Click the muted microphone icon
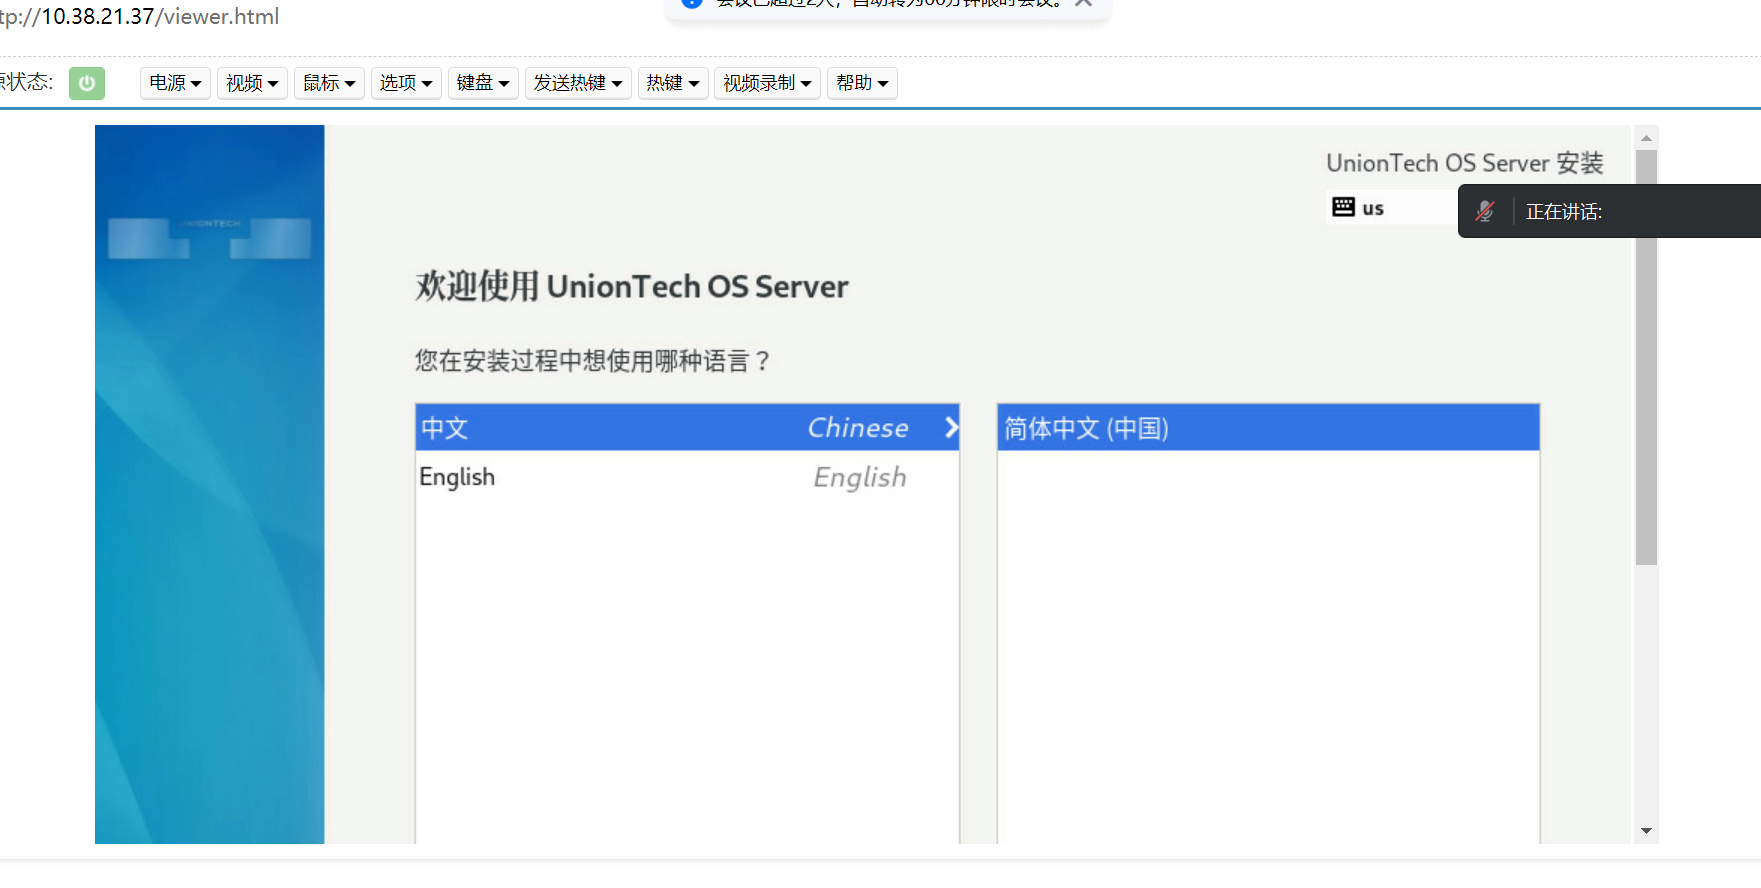 1485,211
